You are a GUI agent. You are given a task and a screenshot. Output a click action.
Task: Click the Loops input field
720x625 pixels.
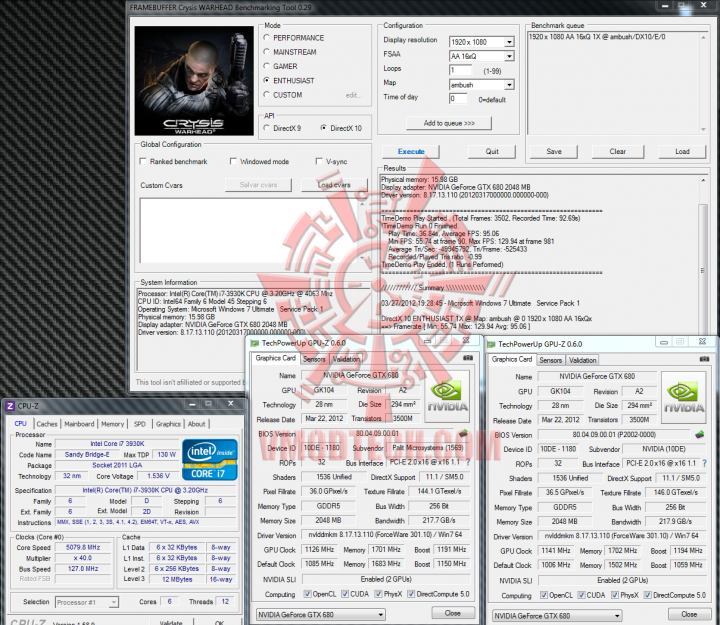point(461,70)
